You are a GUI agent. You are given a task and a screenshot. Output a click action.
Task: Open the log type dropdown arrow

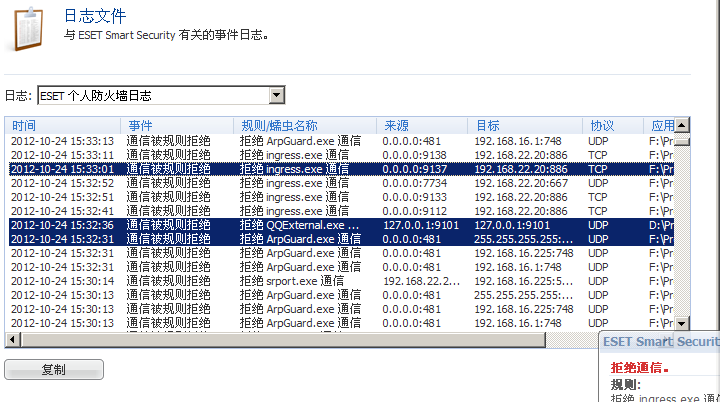tap(276, 96)
